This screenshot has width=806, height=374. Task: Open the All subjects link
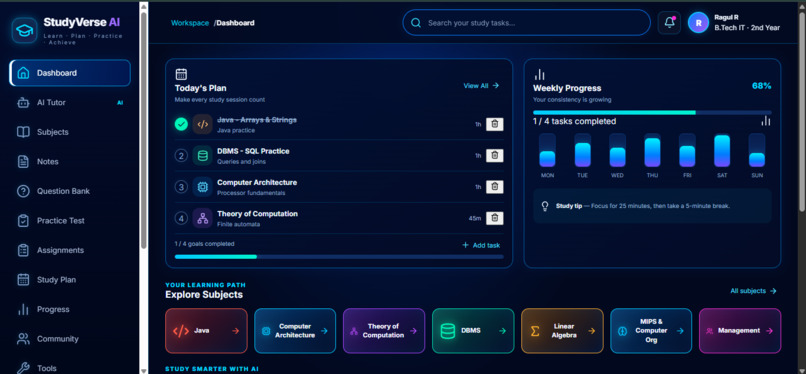(x=754, y=291)
